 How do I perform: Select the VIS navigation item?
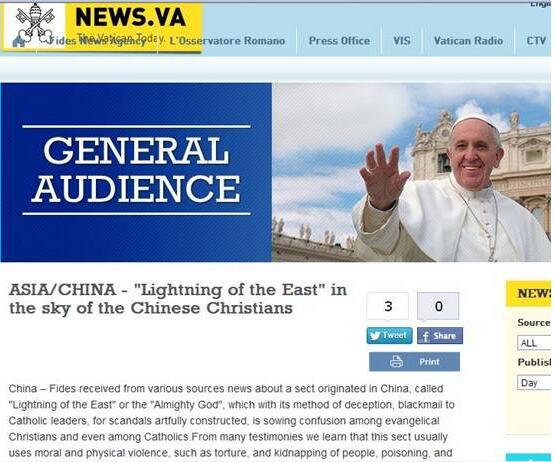tap(402, 41)
